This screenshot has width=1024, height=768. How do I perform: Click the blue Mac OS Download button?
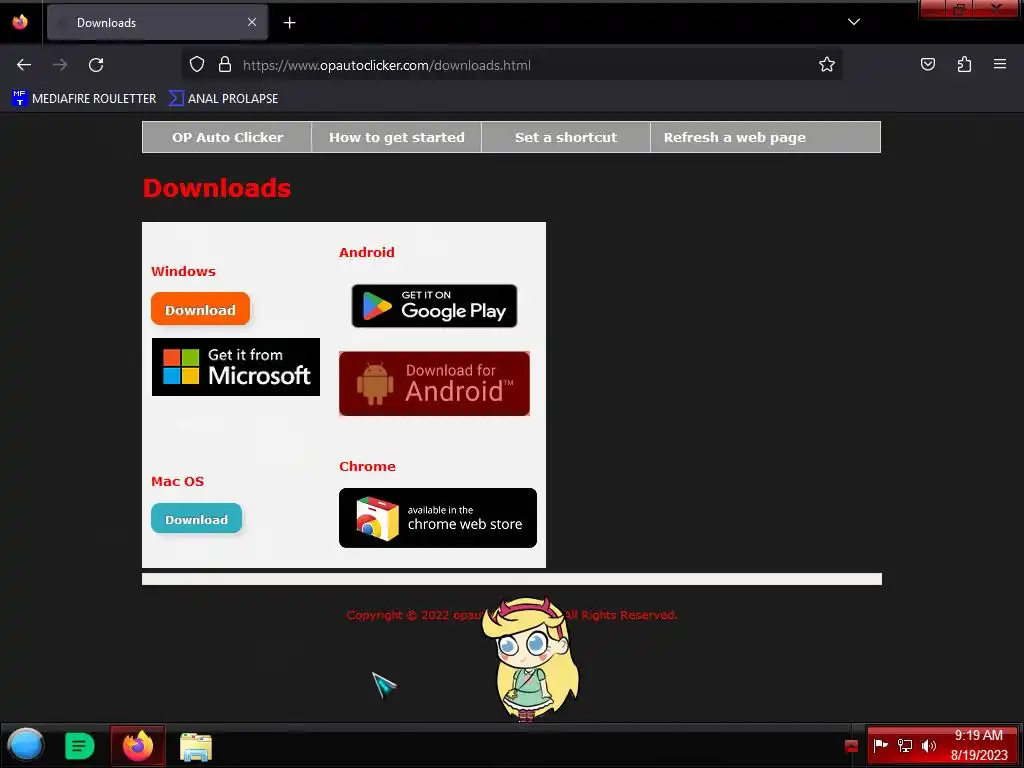coord(197,519)
